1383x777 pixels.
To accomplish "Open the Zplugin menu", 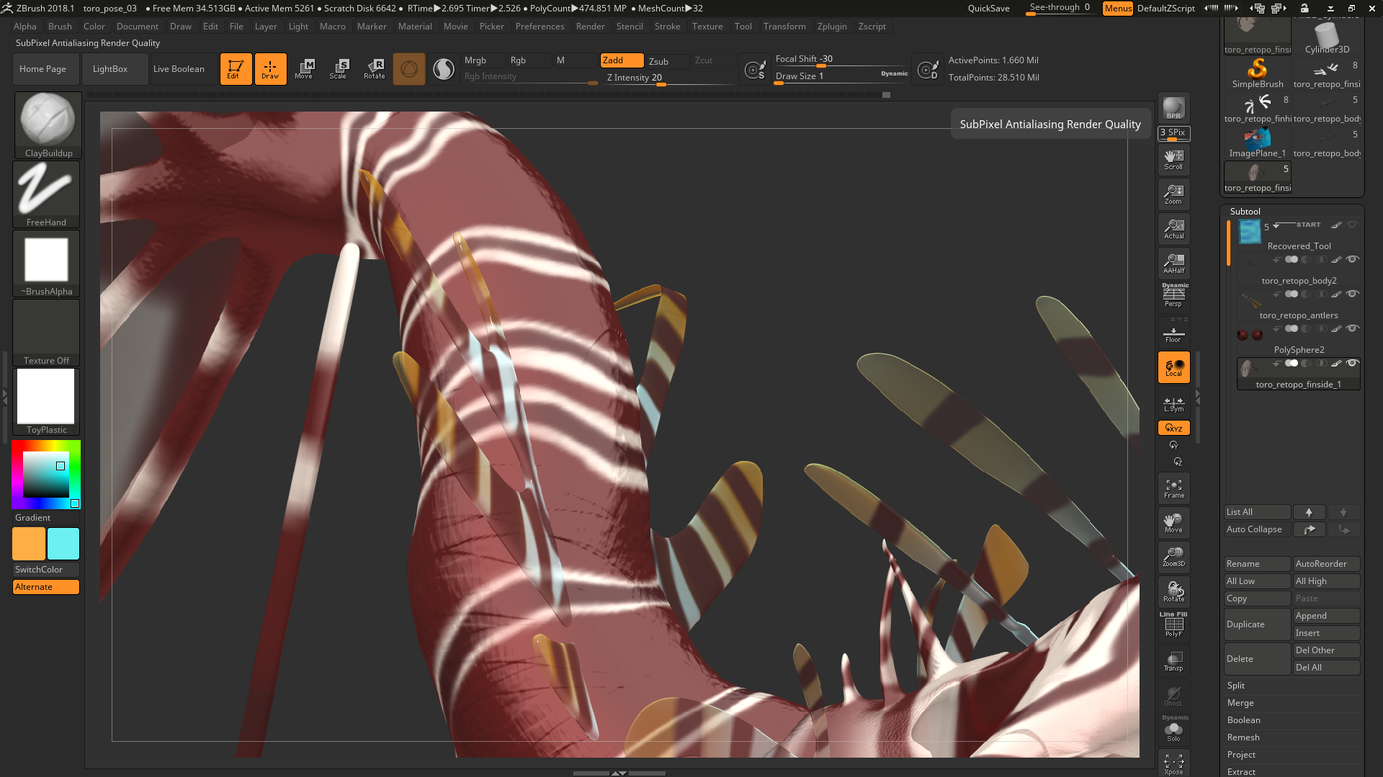I will tap(831, 26).
